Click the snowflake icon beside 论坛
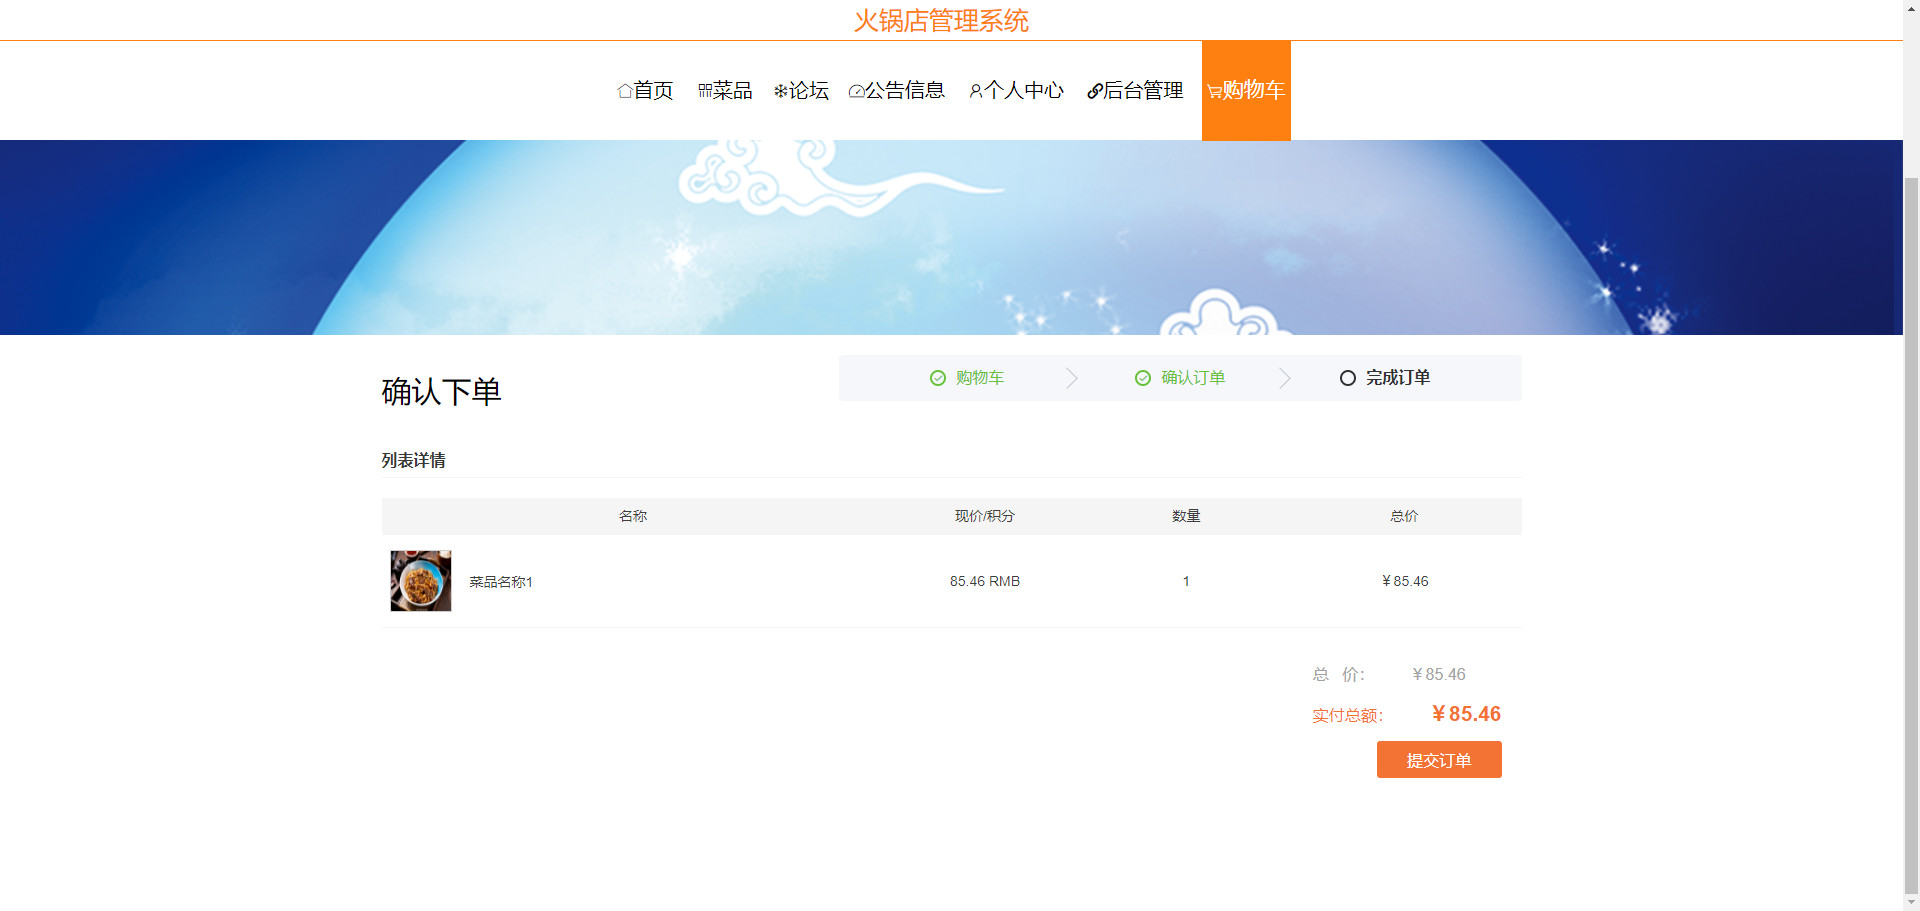 781,91
